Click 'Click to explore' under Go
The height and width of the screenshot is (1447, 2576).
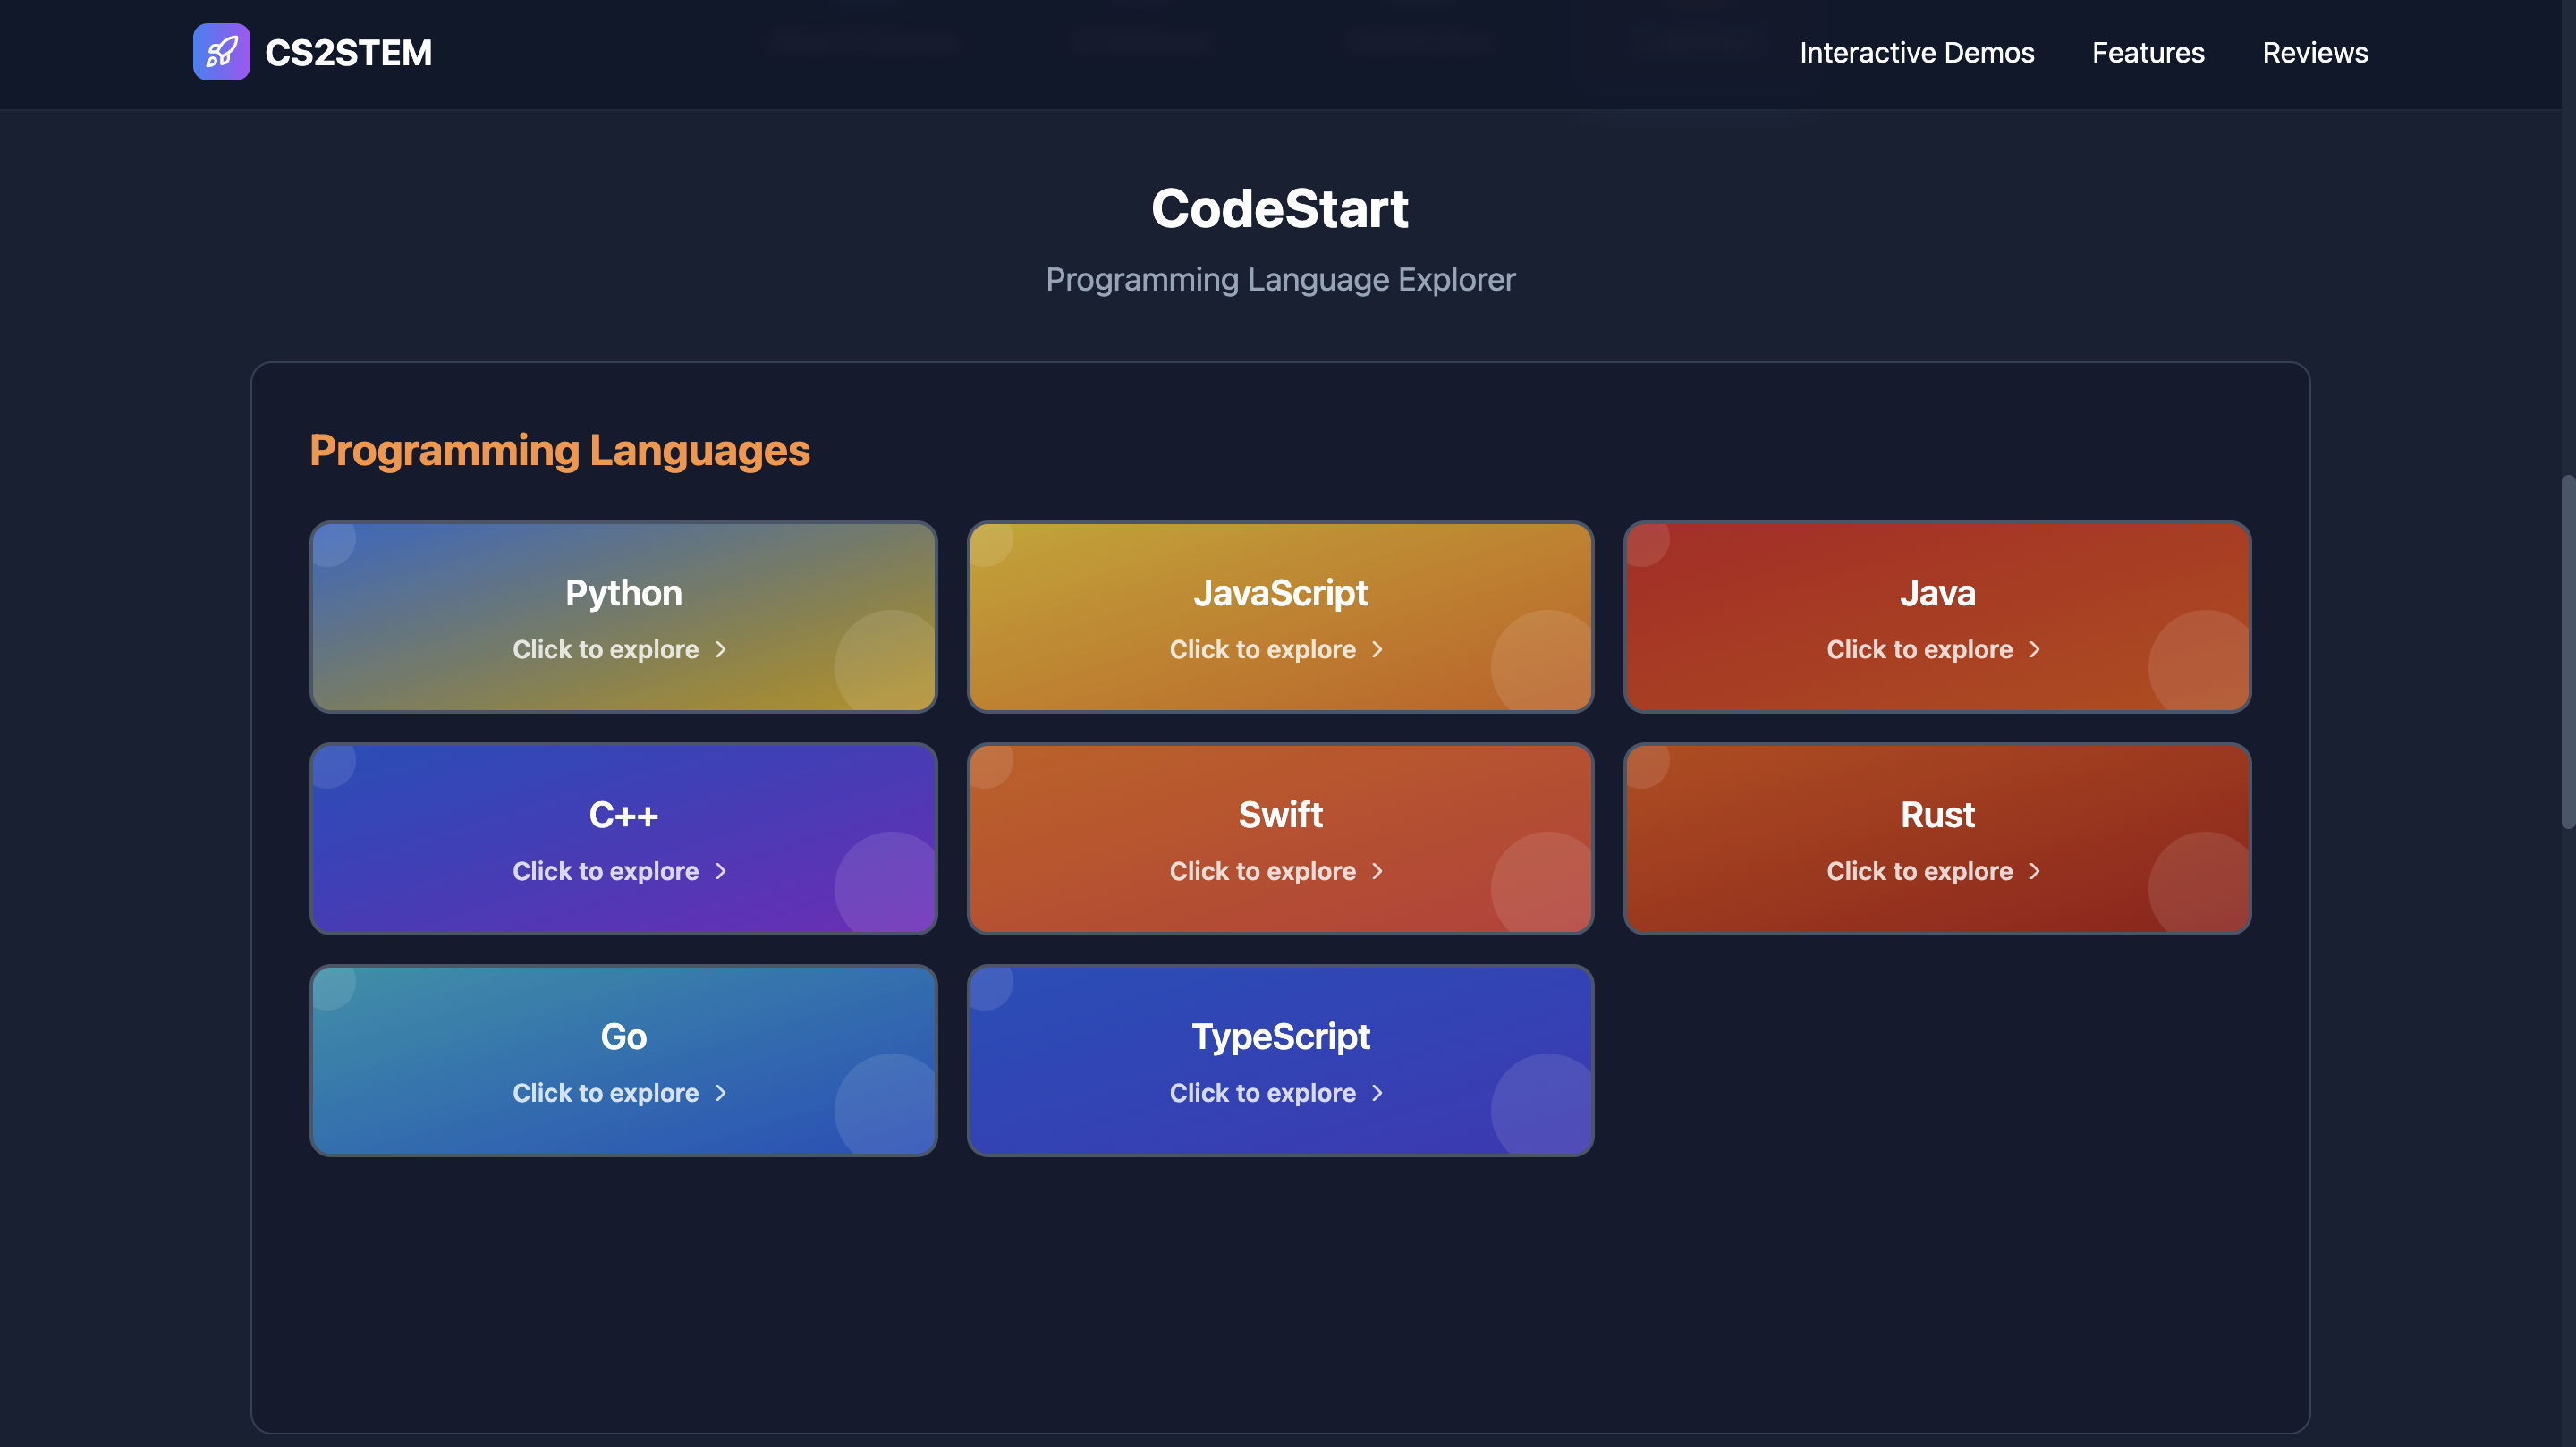pyautogui.click(x=605, y=1094)
